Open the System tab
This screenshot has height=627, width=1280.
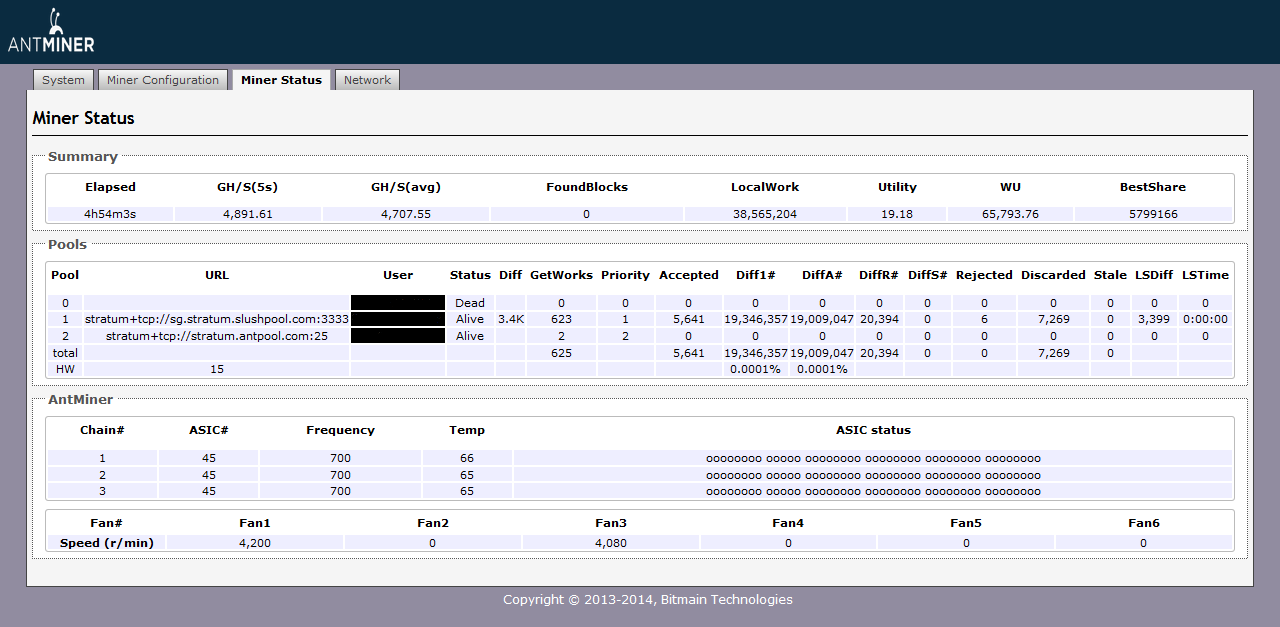coord(63,80)
